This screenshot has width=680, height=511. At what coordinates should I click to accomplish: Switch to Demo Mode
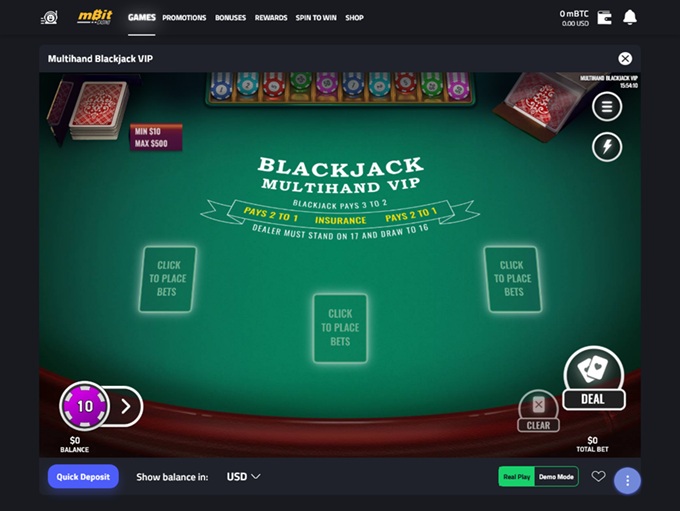tap(556, 477)
